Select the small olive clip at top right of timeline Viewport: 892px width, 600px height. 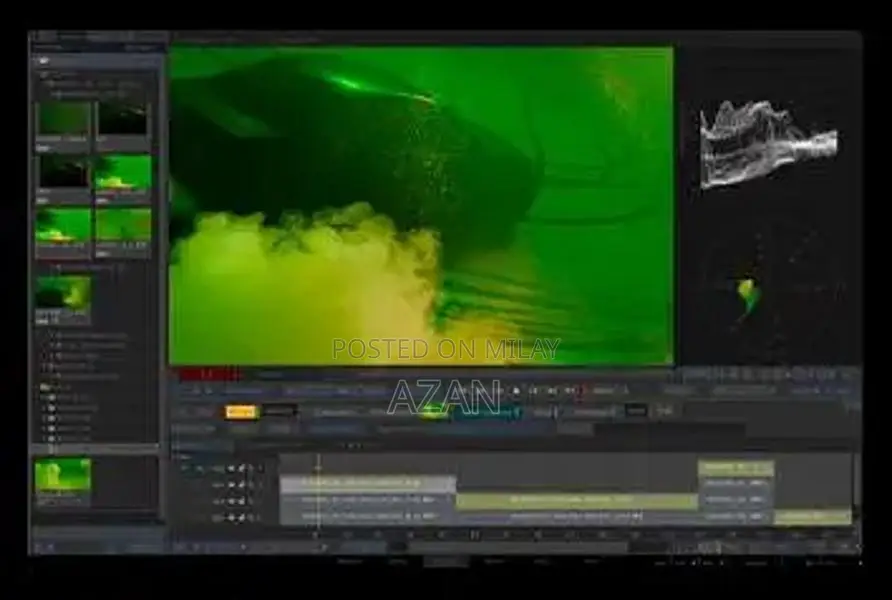(x=735, y=467)
